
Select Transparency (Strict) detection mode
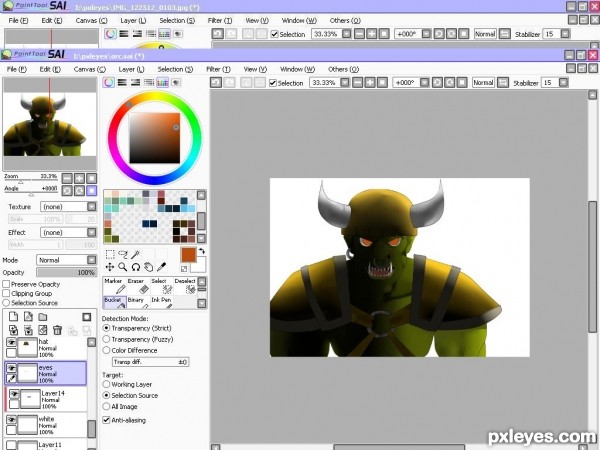106,328
